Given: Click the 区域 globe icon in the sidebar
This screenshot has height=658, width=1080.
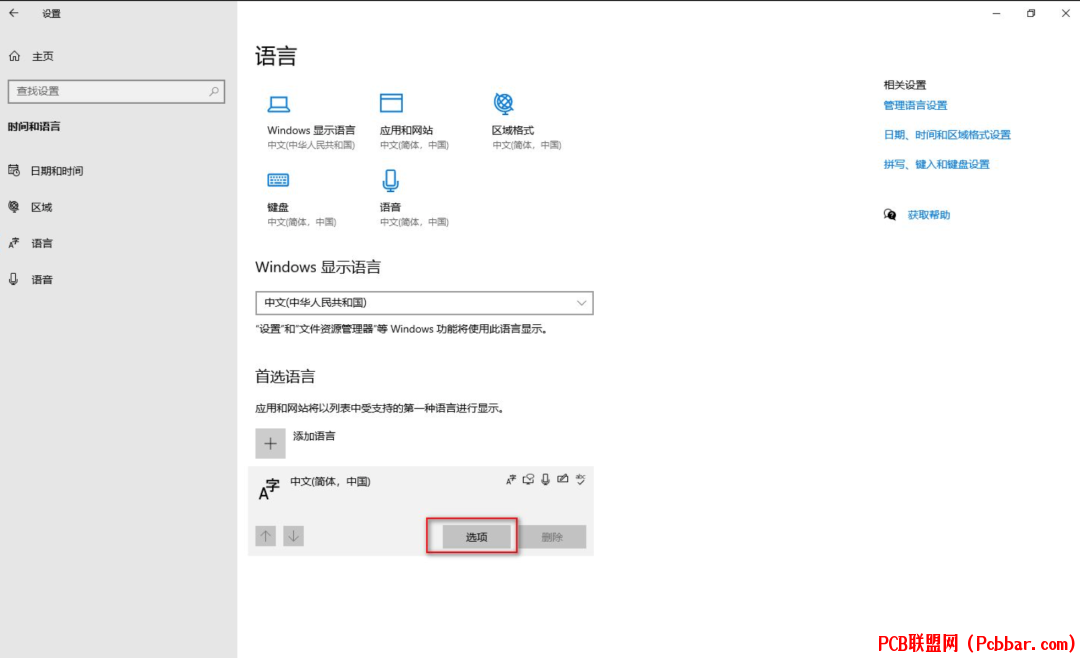Looking at the screenshot, I should click(x=14, y=207).
